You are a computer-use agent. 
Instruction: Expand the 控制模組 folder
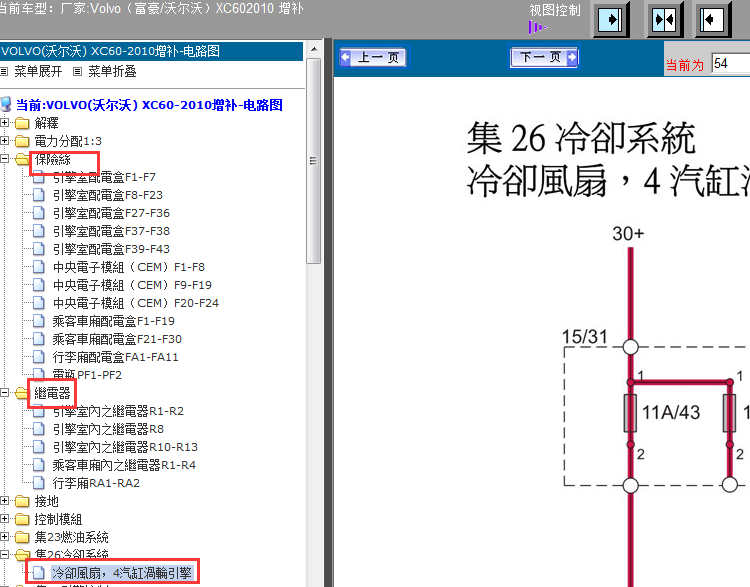point(4,519)
